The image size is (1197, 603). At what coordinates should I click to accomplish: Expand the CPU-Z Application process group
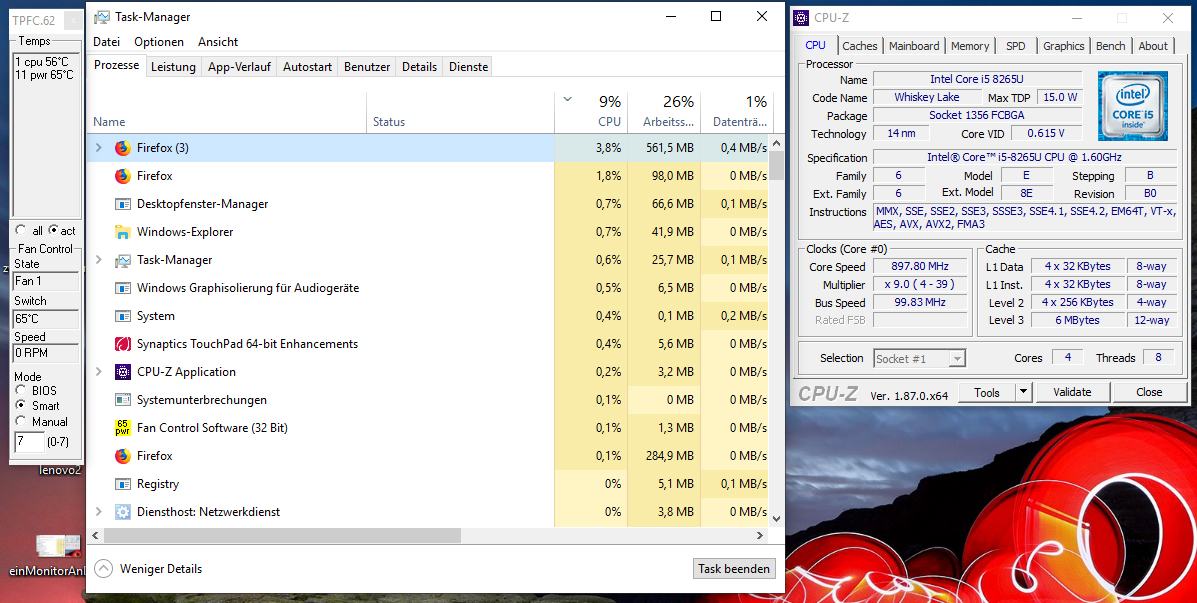(x=98, y=372)
